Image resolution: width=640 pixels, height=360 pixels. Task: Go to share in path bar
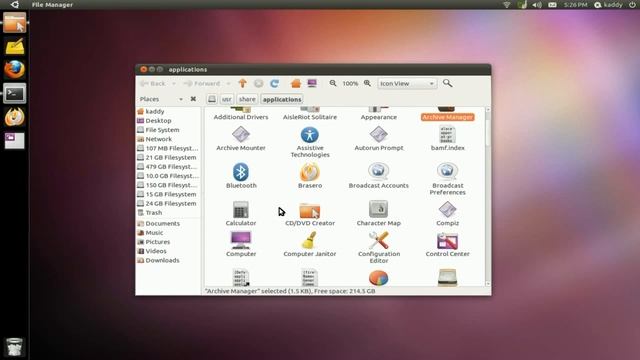click(247, 99)
